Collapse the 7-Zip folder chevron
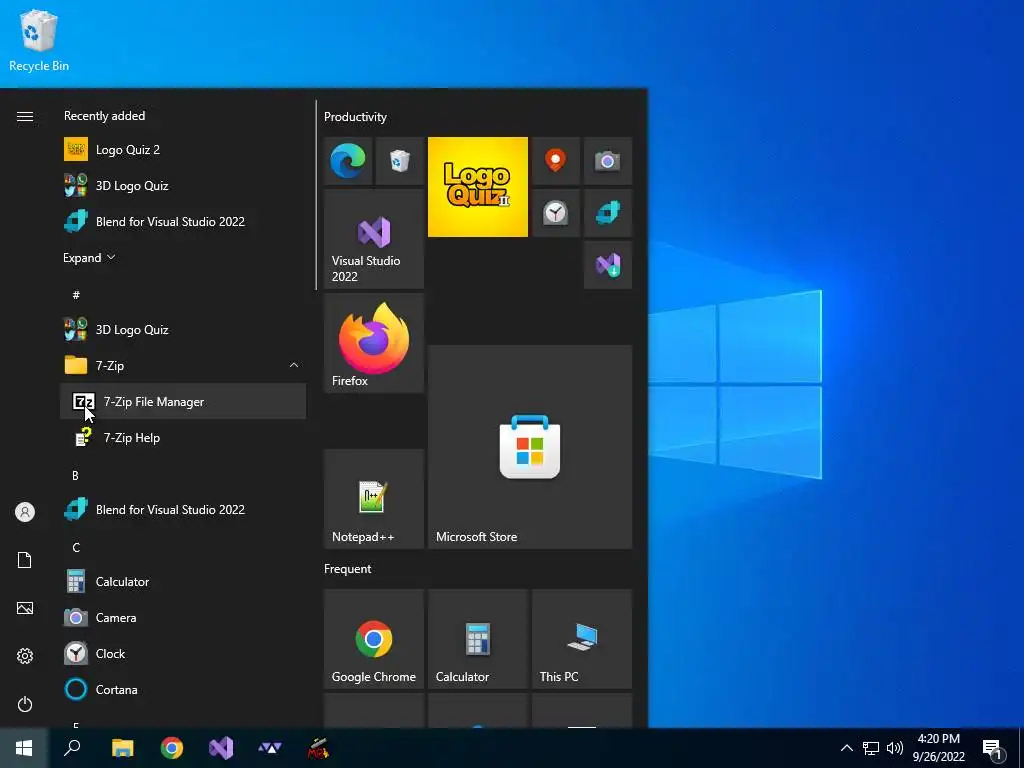This screenshot has height=768, width=1024. [x=294, y=365]
